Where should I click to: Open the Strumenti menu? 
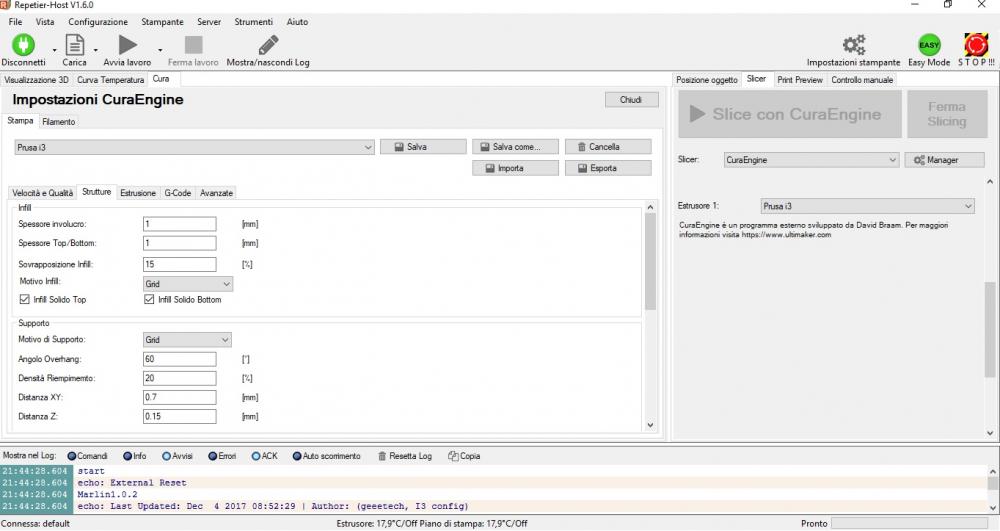(x=254, y=21)
